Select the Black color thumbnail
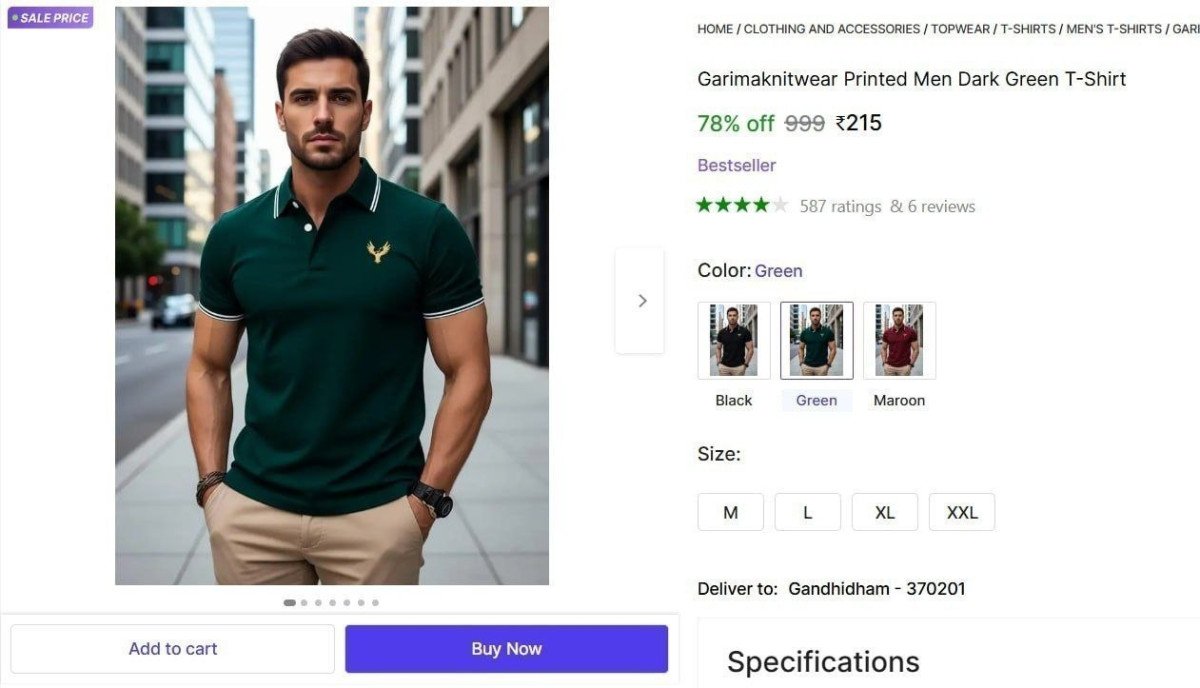Screen dimensions: 1200x688 click(x=734, y=341)
